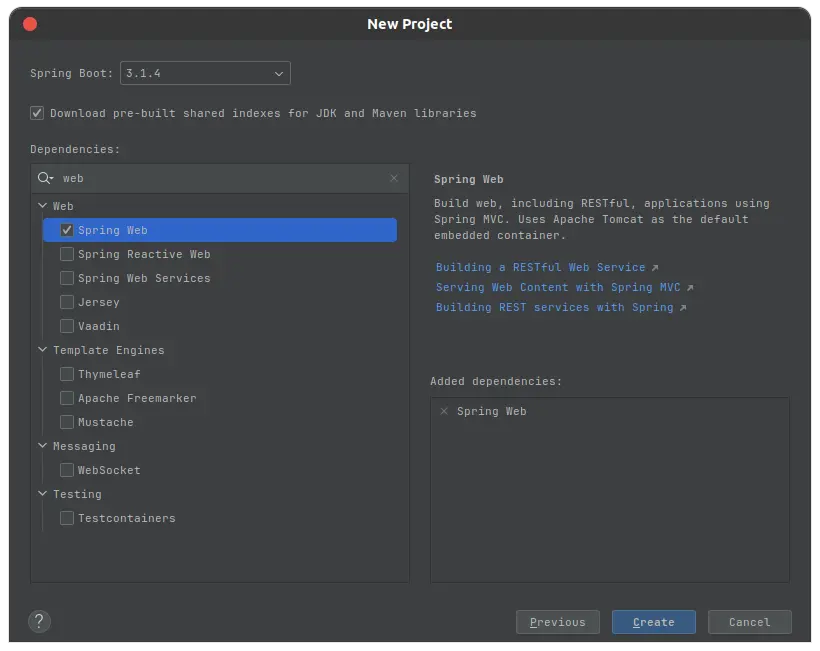
Task: Close the New Project dialog with red button
Action: point(30,24)
